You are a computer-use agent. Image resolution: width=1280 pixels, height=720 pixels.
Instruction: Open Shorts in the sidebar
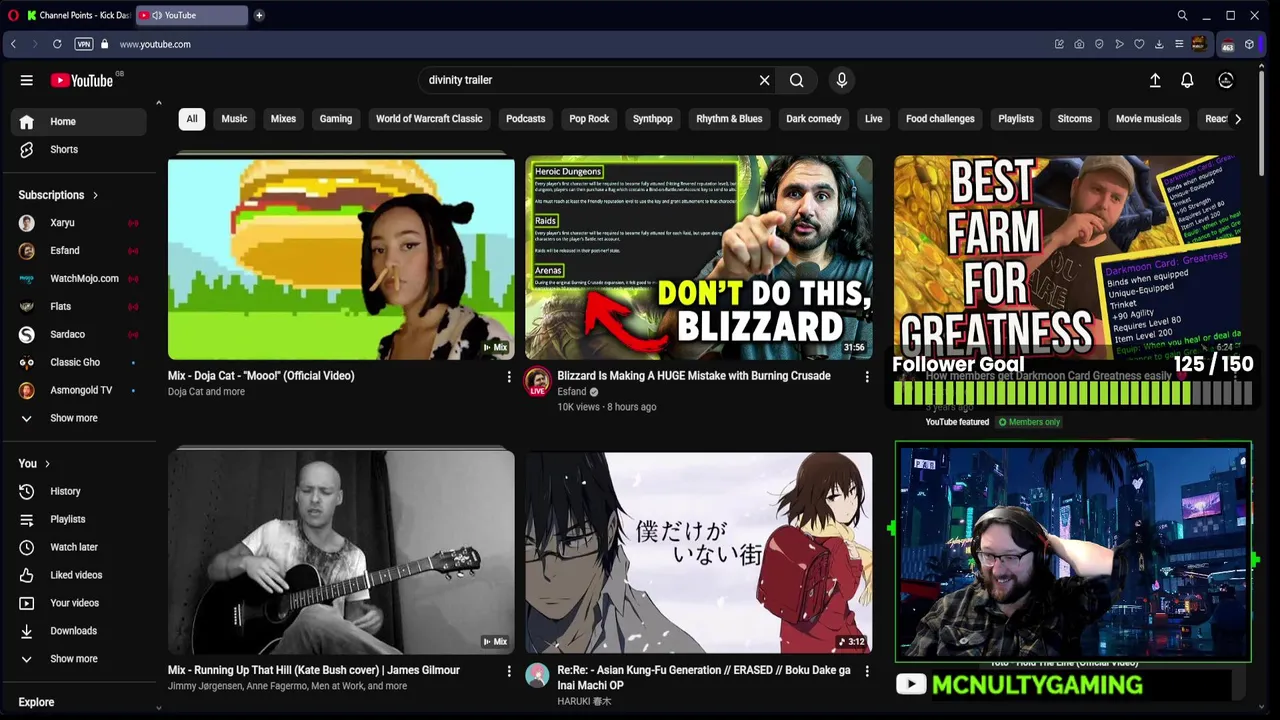click(x=79, y=150)
